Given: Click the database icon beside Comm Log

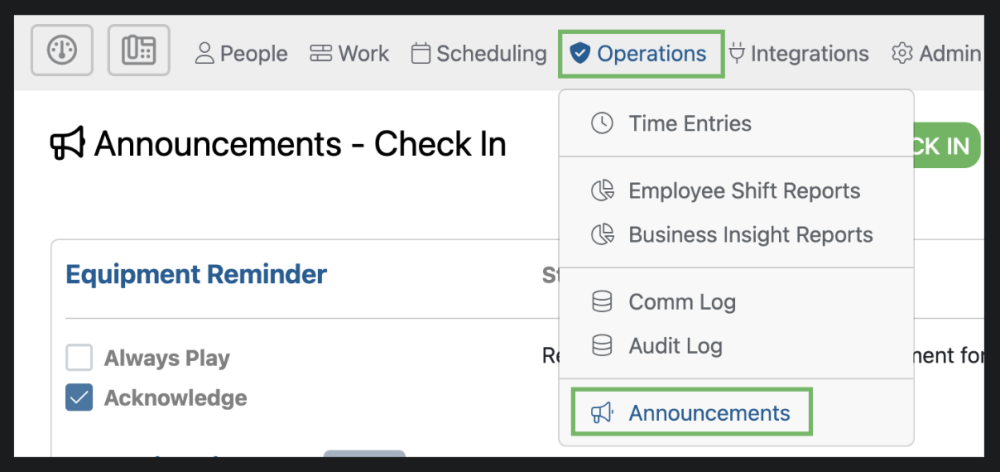Looking at the screenshot, I should tap(602, 302).
